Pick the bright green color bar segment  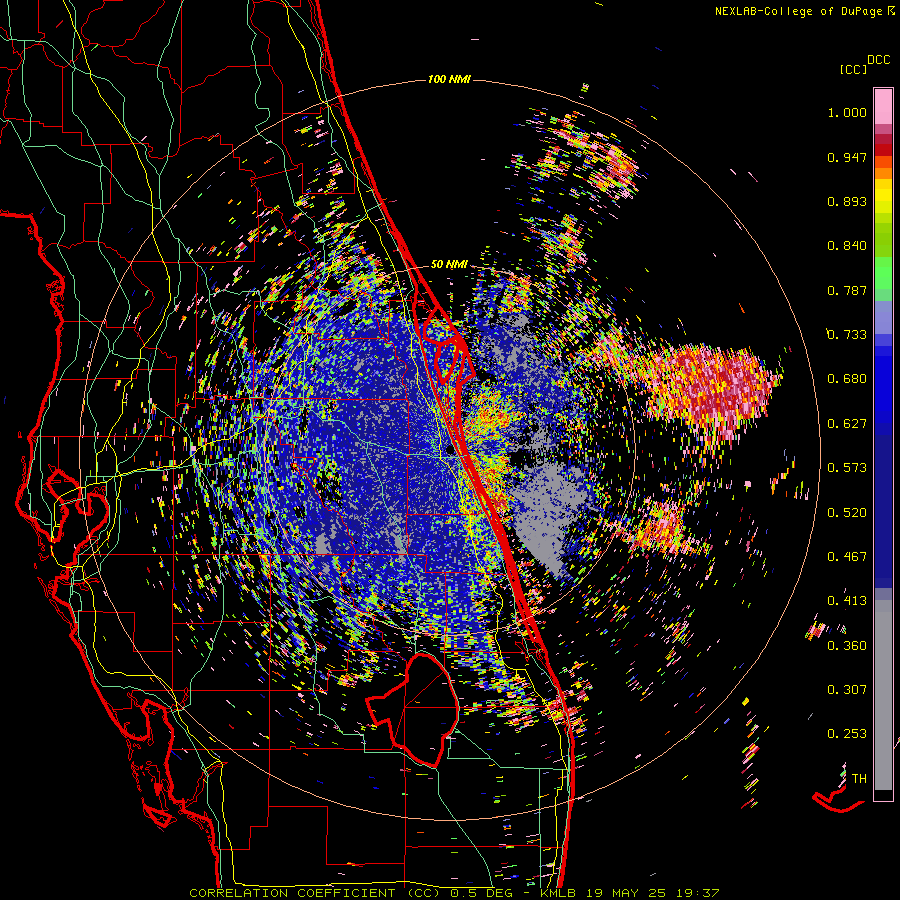point(883,273)
